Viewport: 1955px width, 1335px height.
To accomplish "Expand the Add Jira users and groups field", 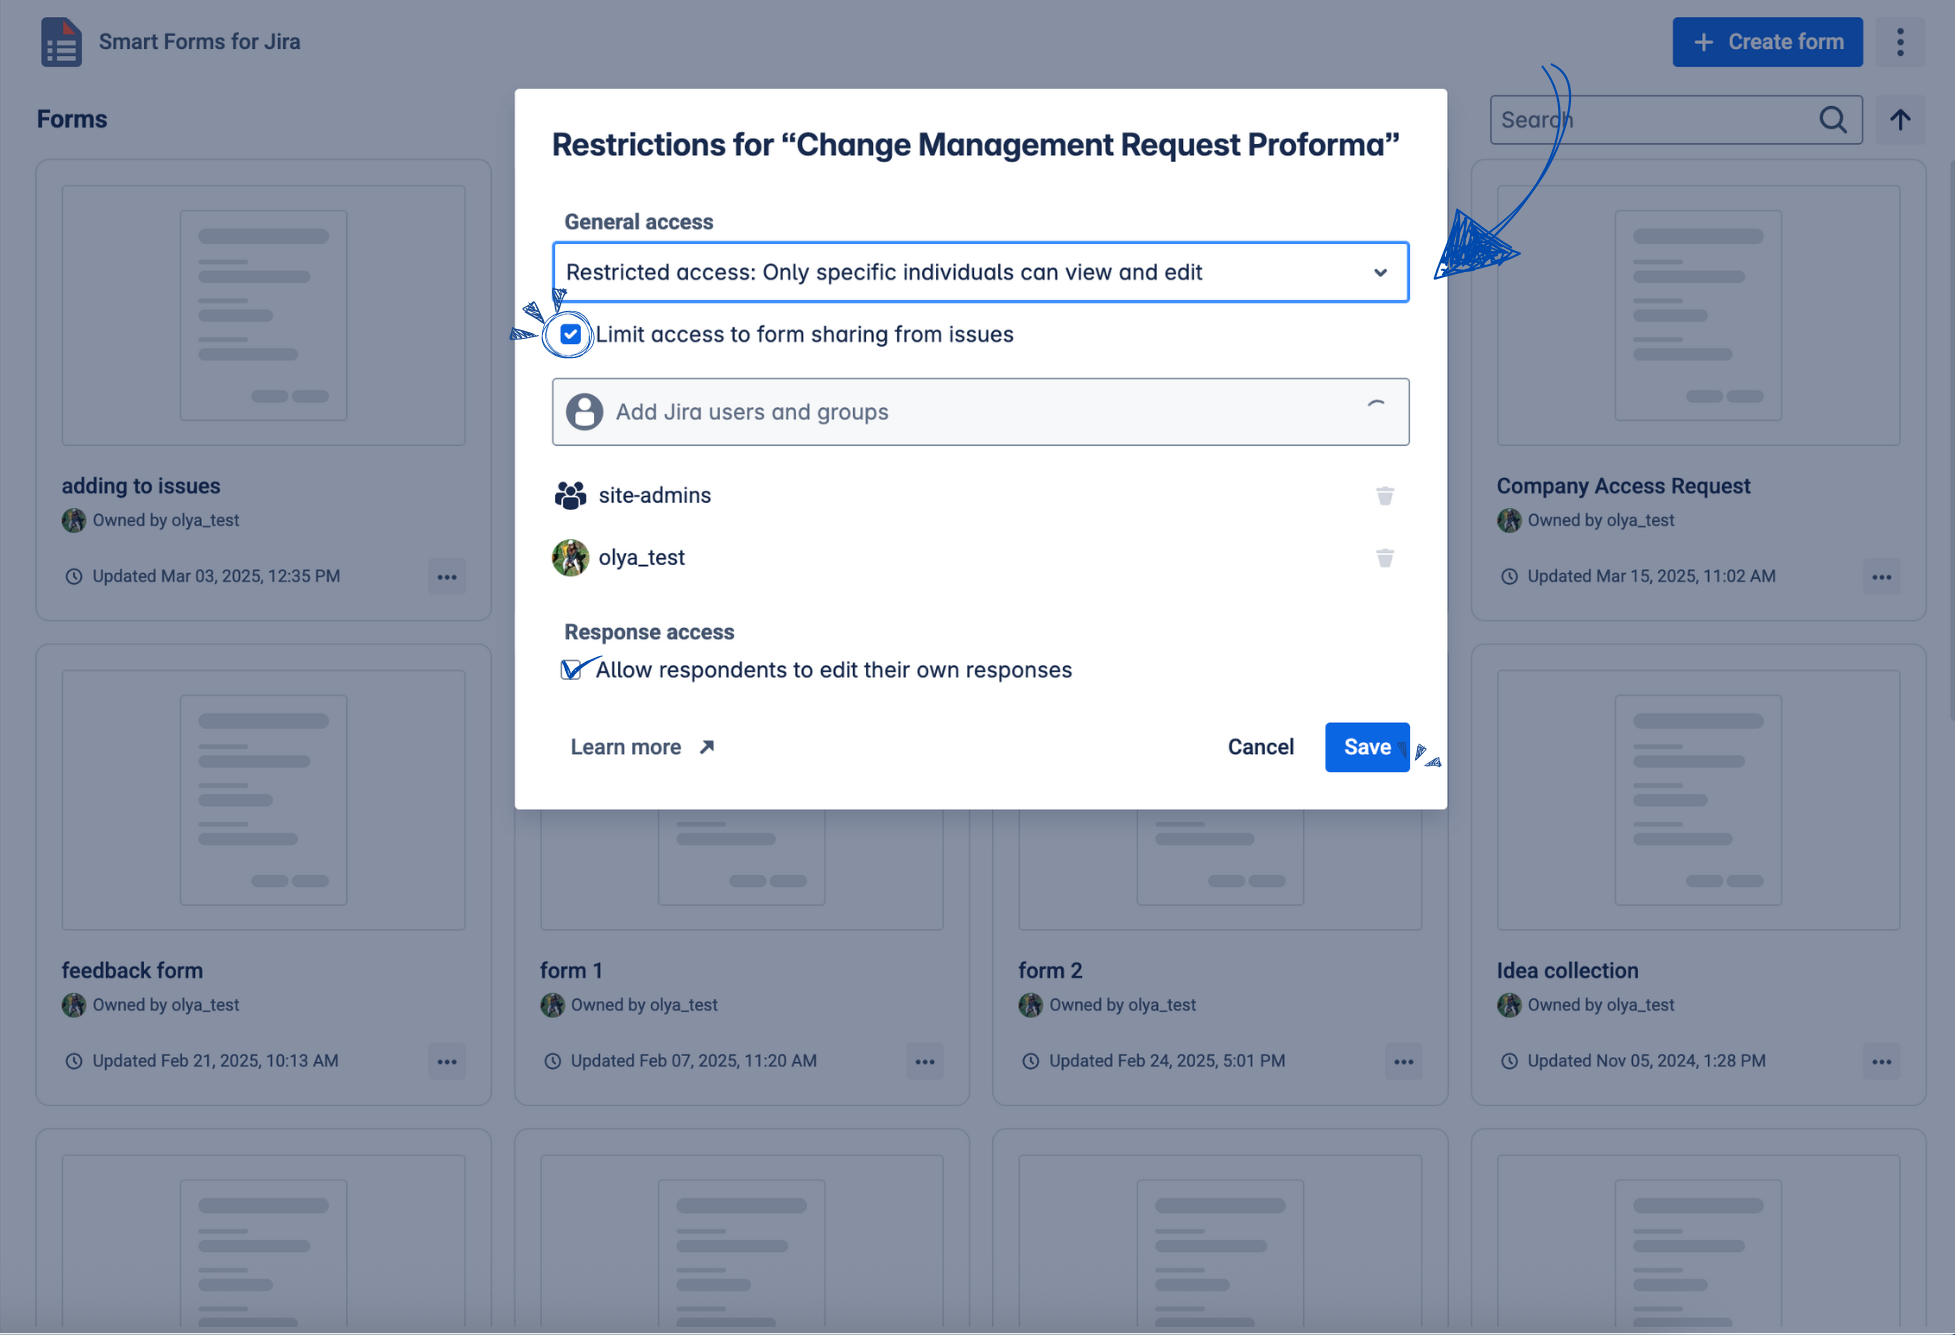I will click(980, 412).
